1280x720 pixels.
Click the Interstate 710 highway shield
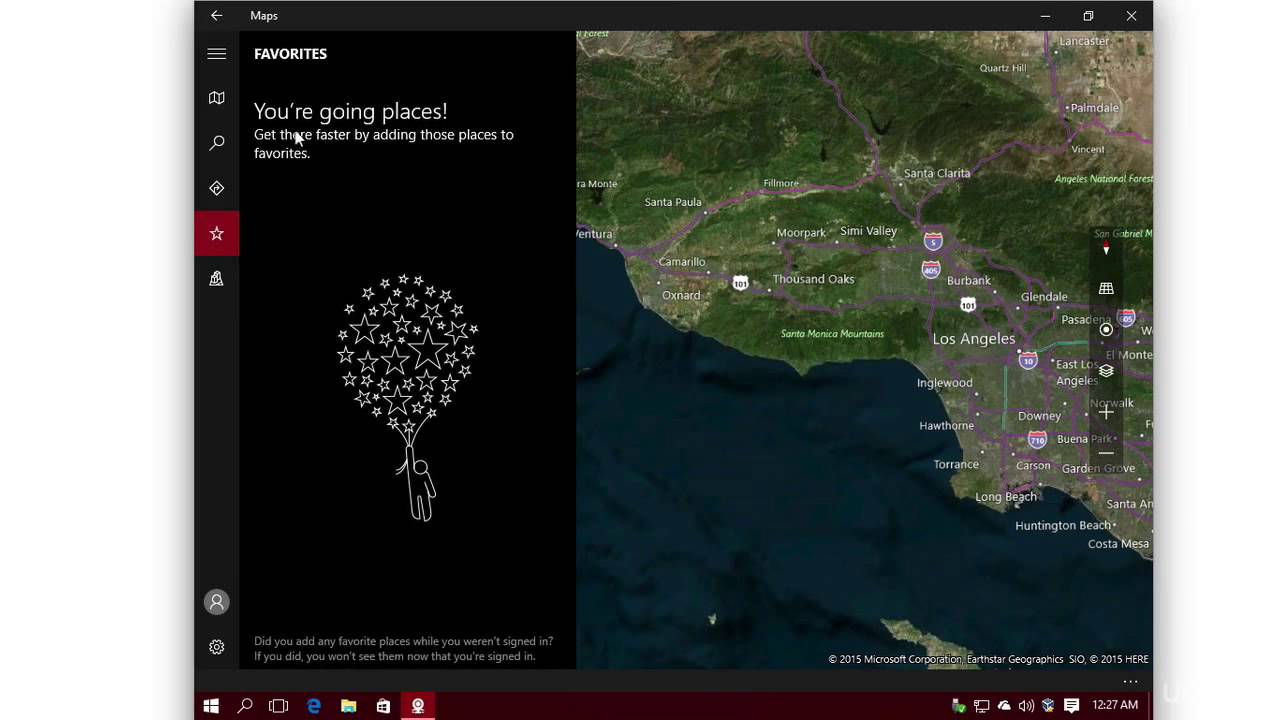coord(1037,439)
